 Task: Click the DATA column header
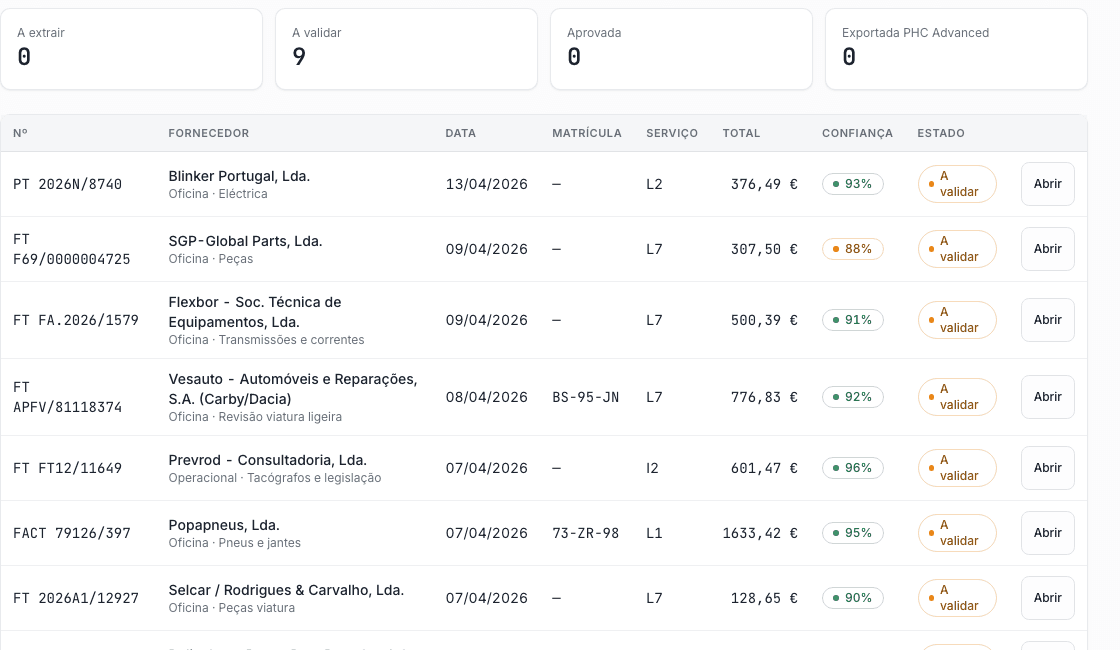coord(461,133)
